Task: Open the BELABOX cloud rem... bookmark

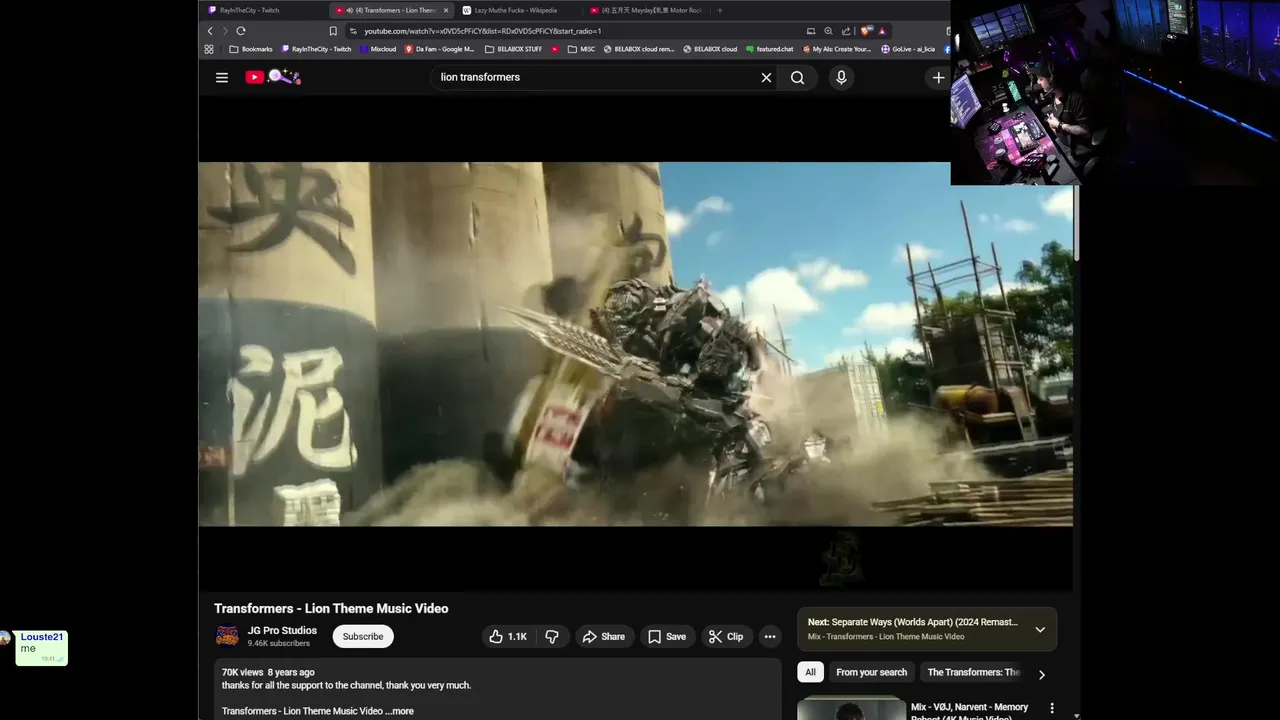Action: click(639, 49)
